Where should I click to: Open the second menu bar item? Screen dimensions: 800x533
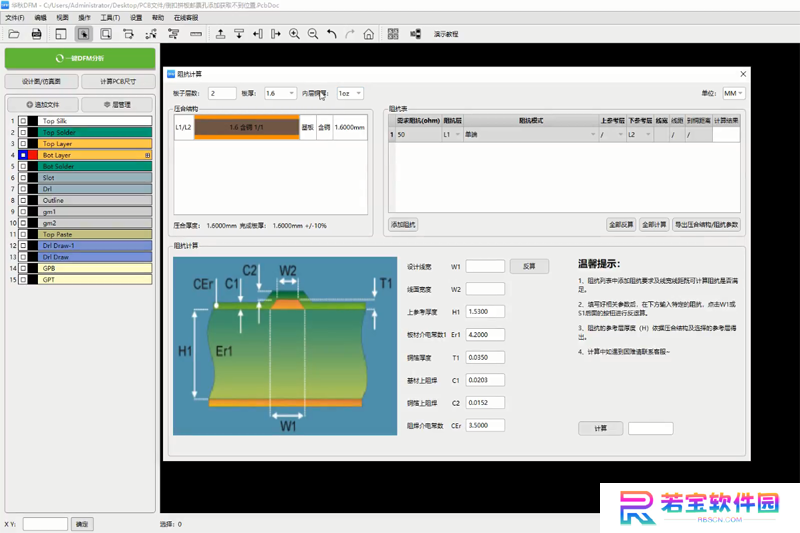click(40, 18)
